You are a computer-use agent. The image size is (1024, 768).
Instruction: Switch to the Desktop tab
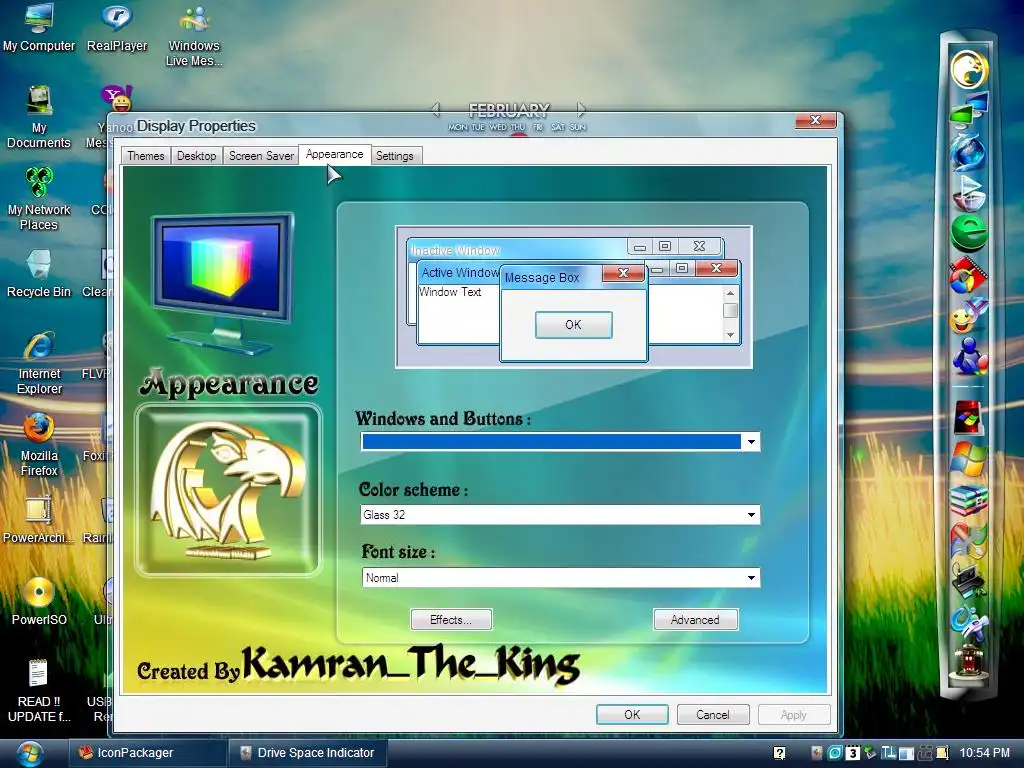coord(197,156)
